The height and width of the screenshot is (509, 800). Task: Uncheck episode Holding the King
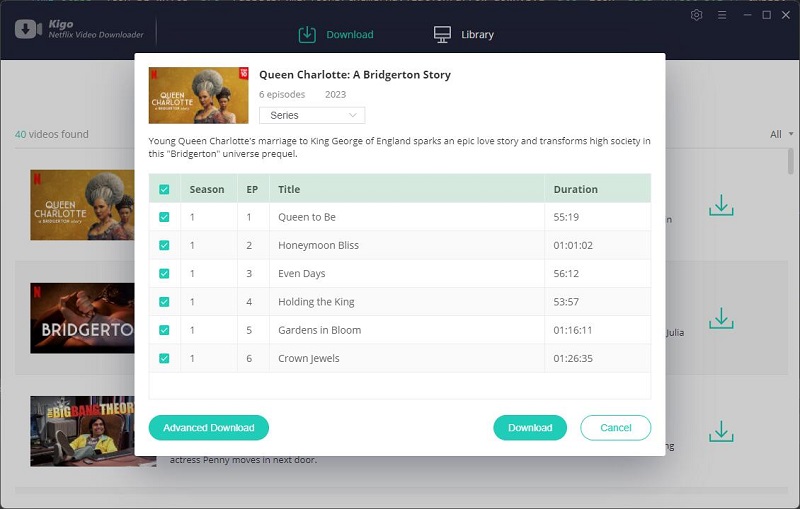click(x=164, y=302)
